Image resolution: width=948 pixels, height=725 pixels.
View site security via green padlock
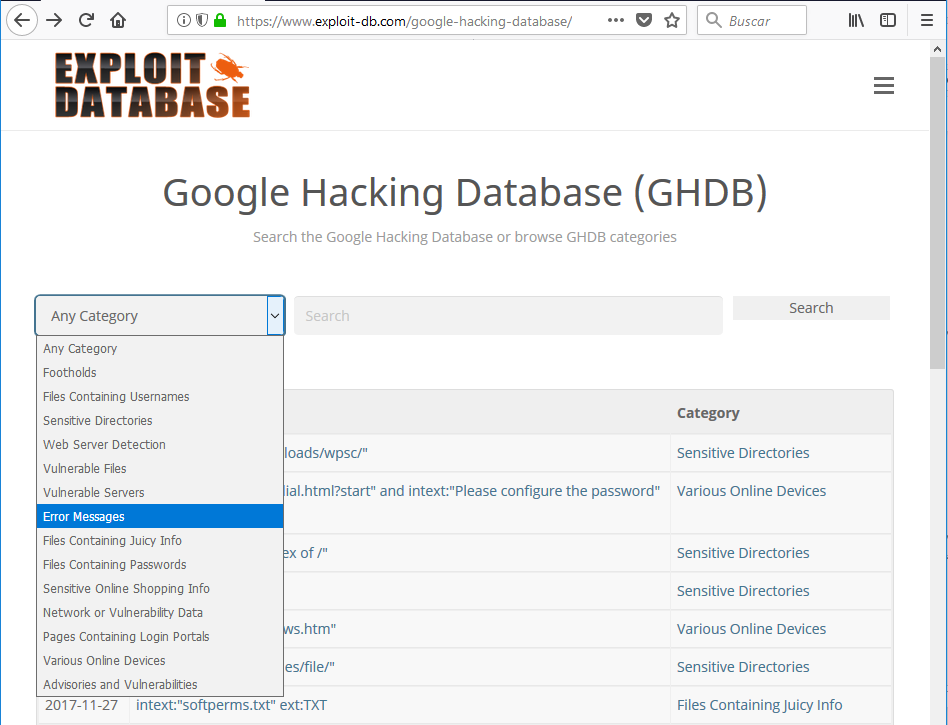click(x=220, y=20)
